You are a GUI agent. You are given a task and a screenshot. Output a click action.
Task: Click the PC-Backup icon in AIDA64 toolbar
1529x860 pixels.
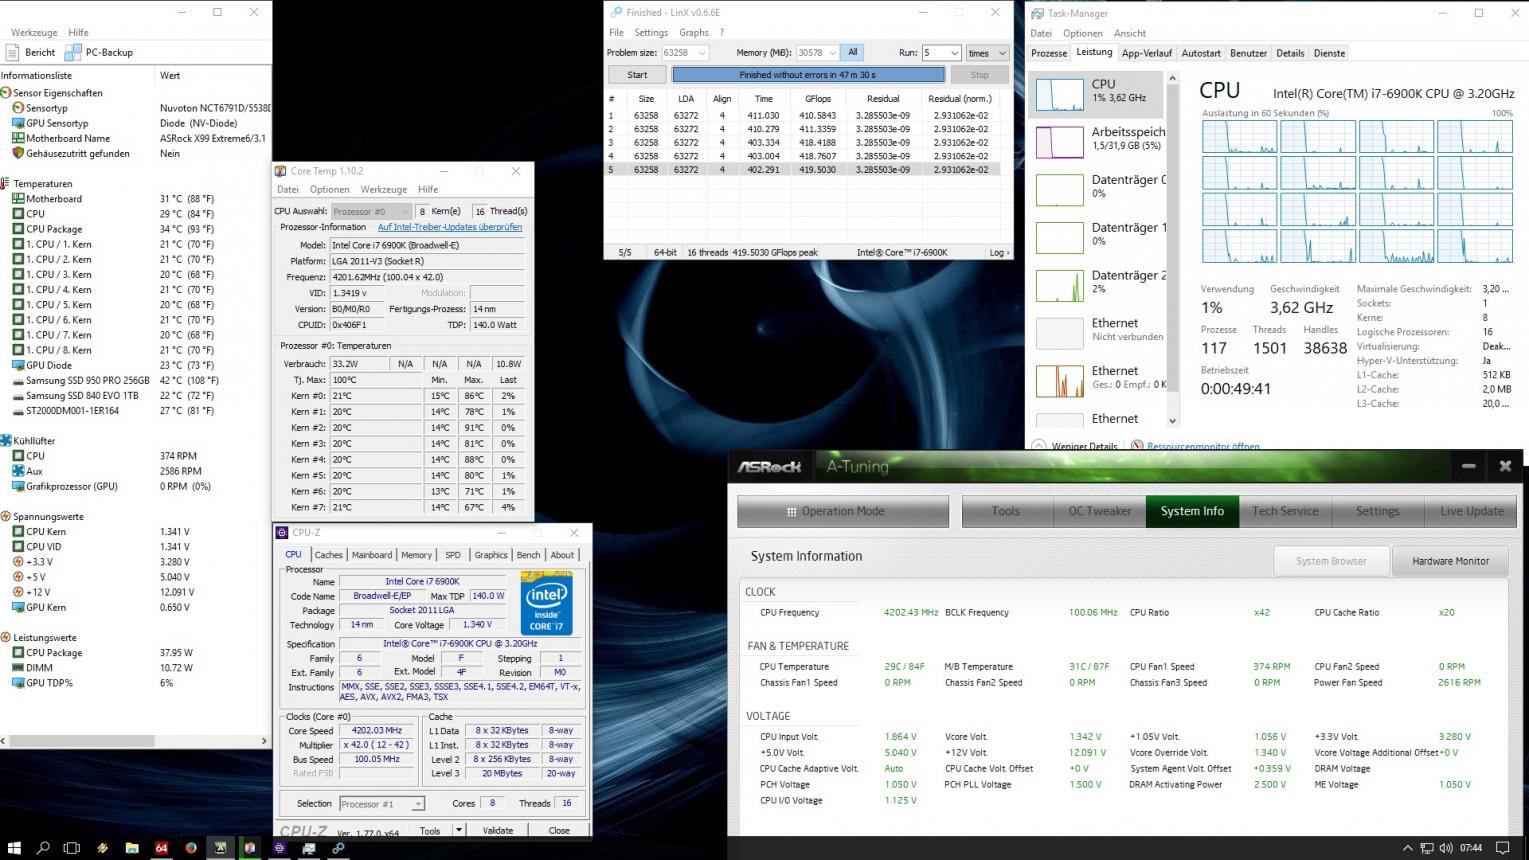tap(73, 52)
